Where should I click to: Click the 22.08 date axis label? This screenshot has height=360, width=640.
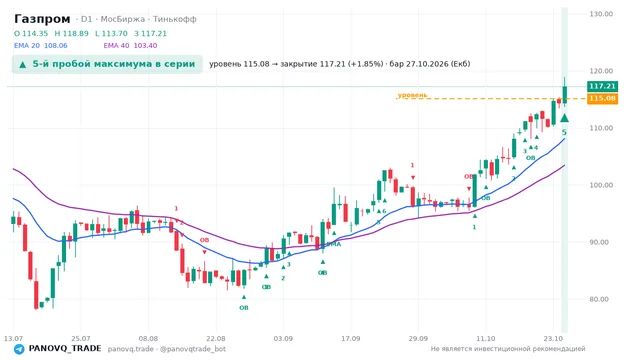point(216,339)
